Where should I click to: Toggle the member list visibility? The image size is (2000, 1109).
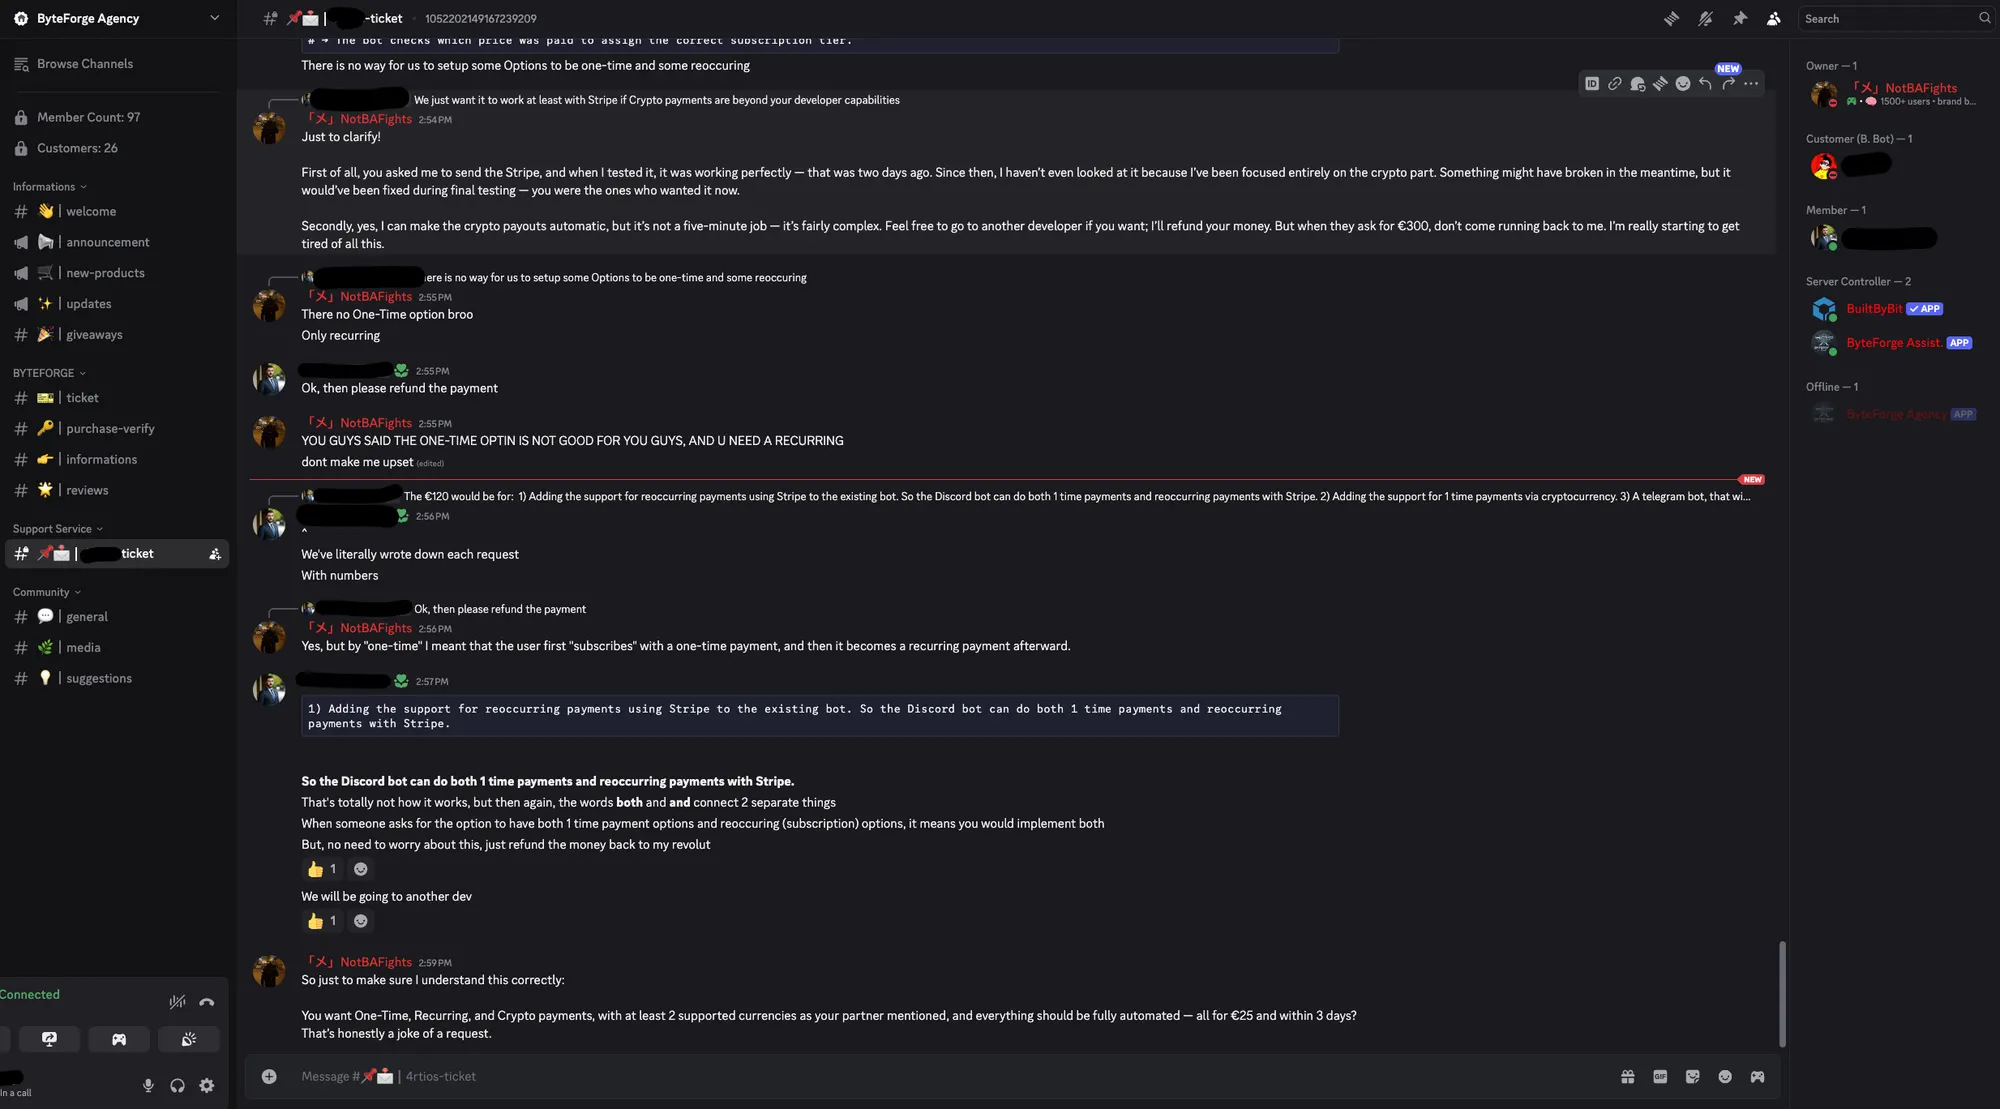pyautogui.click(x=1773, y=19)
